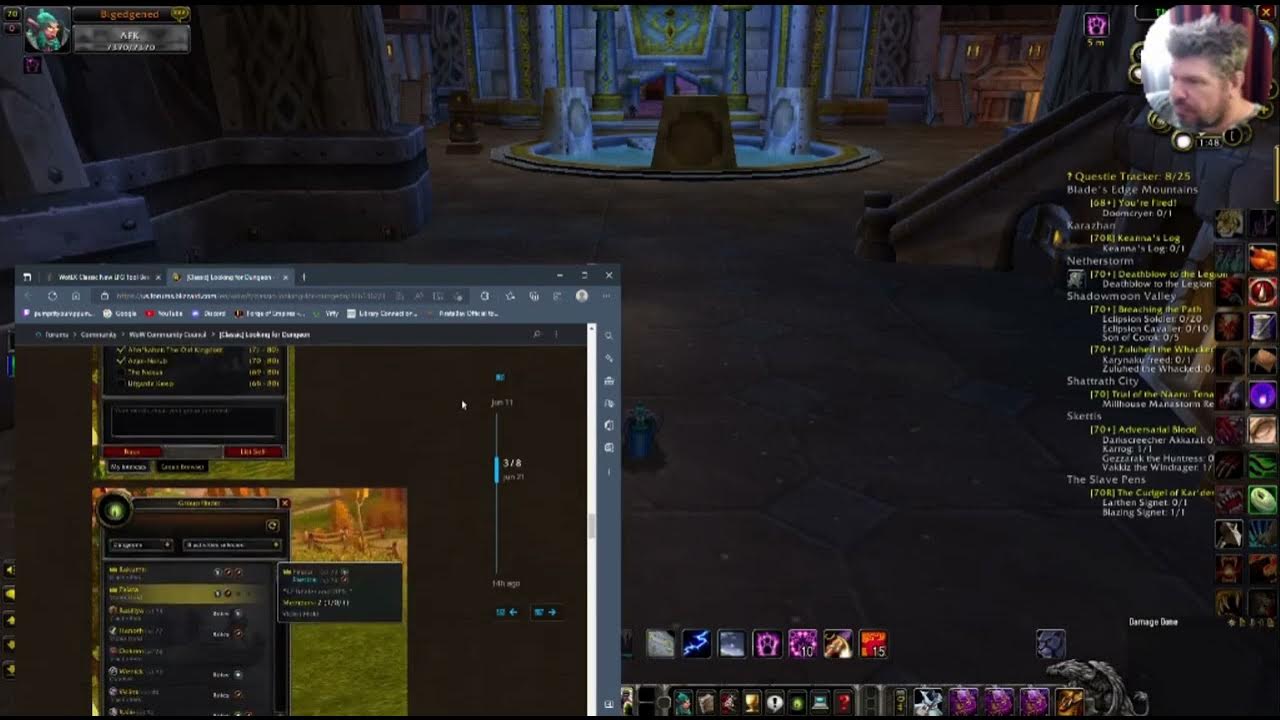Toggle The Nexus checkbox

(121, 372)
